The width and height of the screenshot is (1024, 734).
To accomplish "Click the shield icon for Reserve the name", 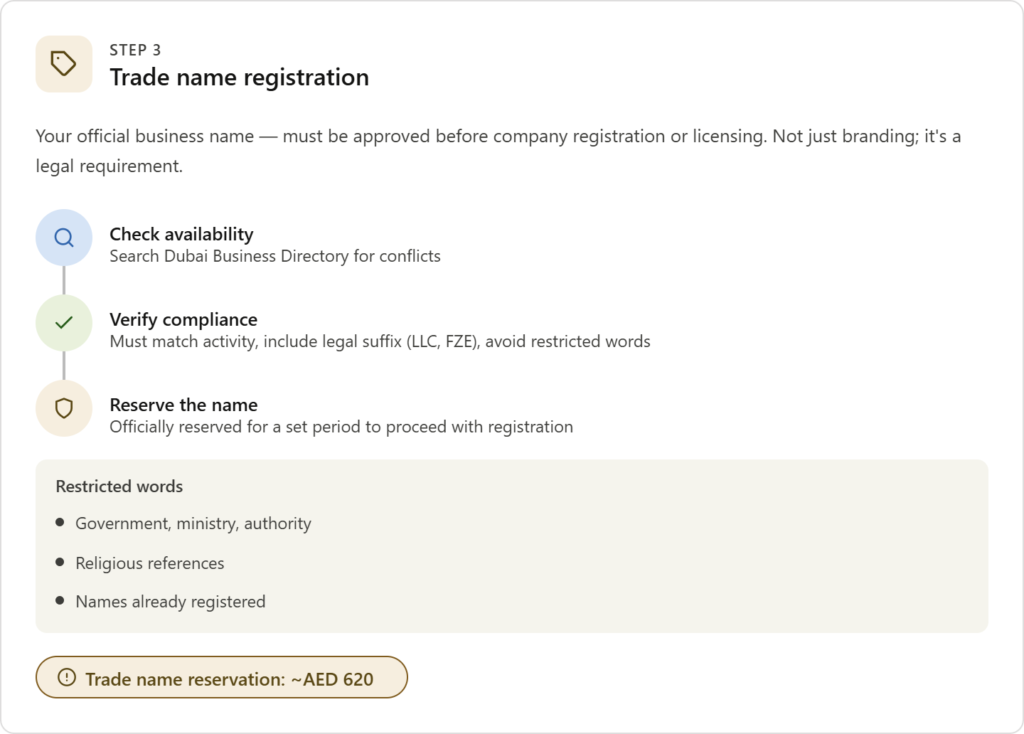I will coord(64,408).
